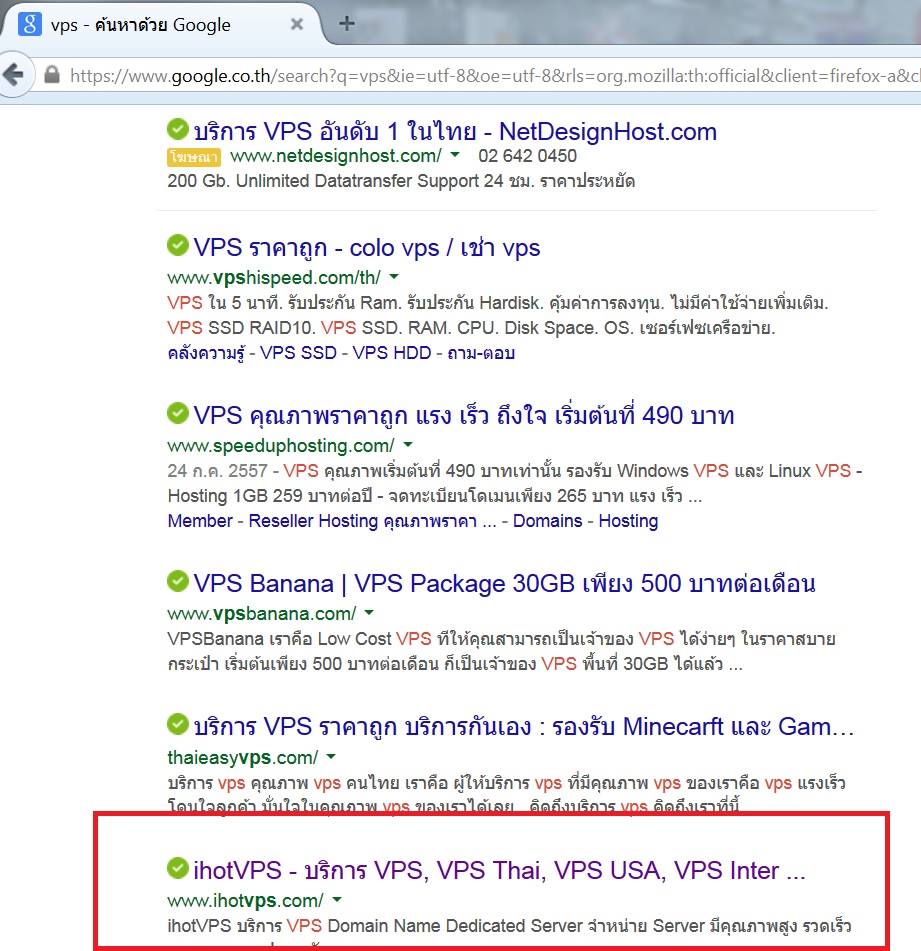Click the คลังความรู้ sitelink

click(206, 353)
